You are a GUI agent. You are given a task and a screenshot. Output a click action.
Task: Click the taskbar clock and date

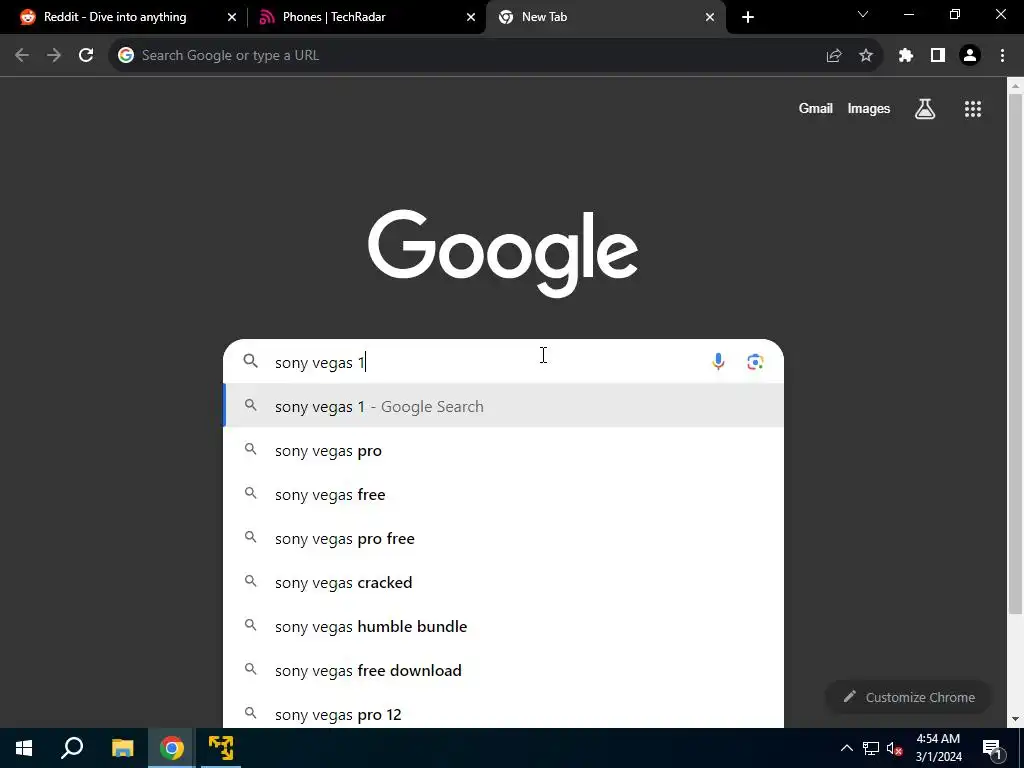tap(938, 748)
